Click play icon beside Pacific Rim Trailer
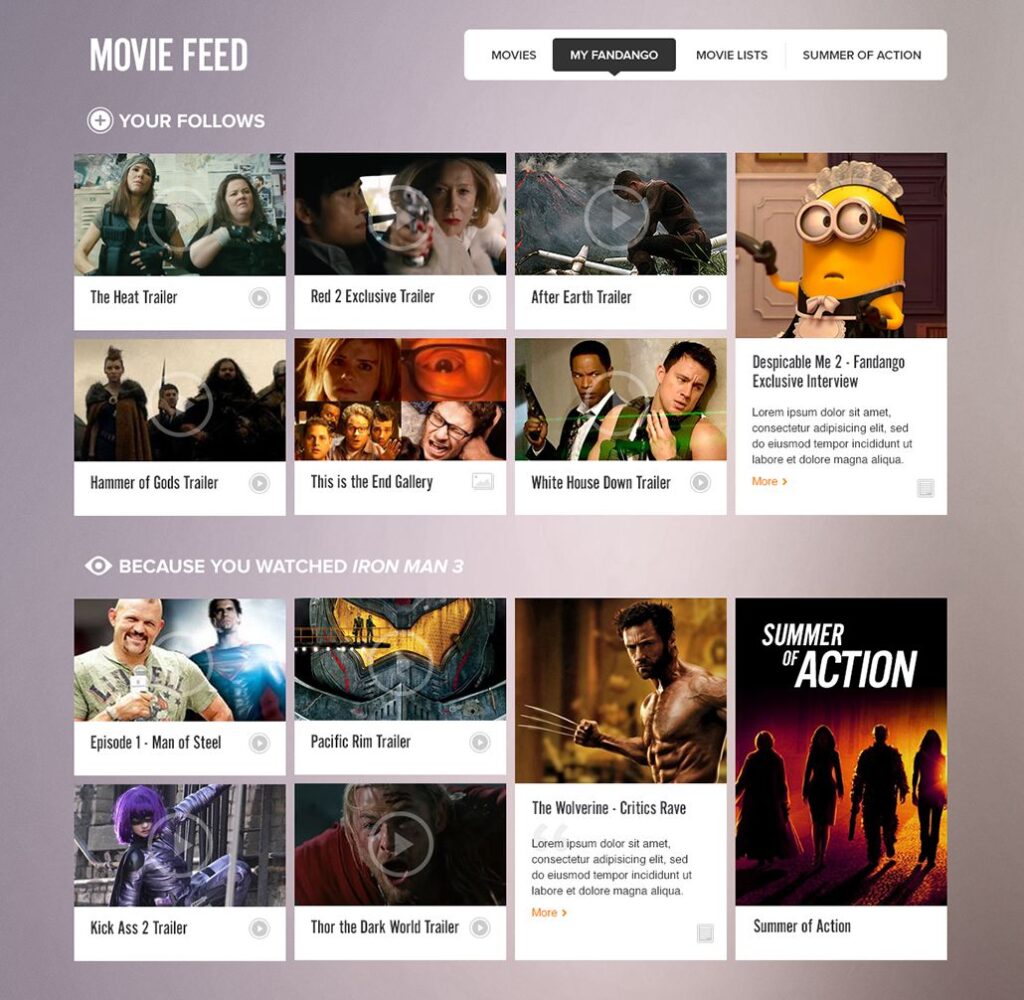Viewport: 1024px width, 1000px height. [x=480, y=743]
